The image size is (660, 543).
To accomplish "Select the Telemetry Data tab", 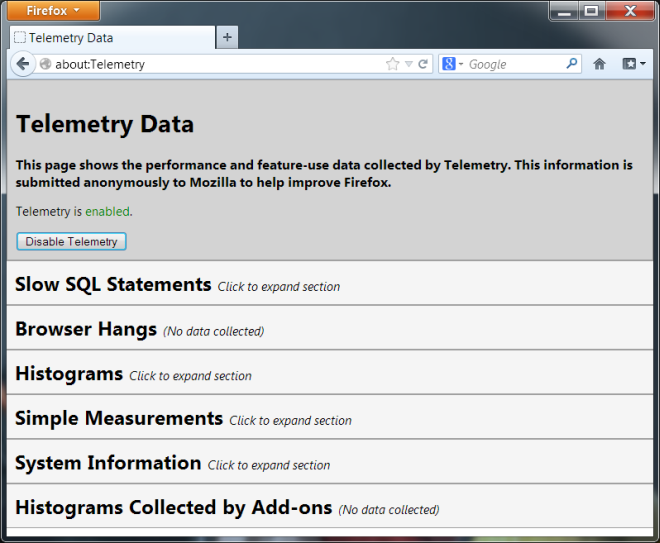I will point(112,37).
